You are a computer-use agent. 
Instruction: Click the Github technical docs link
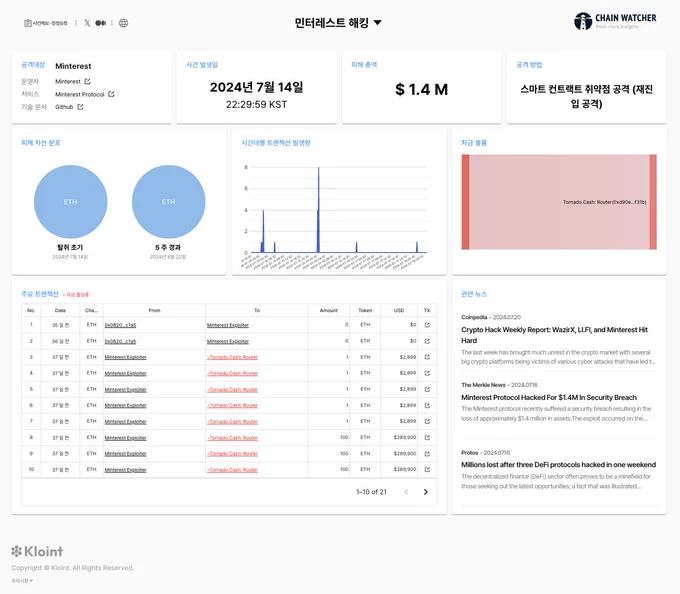coord(64,107)
